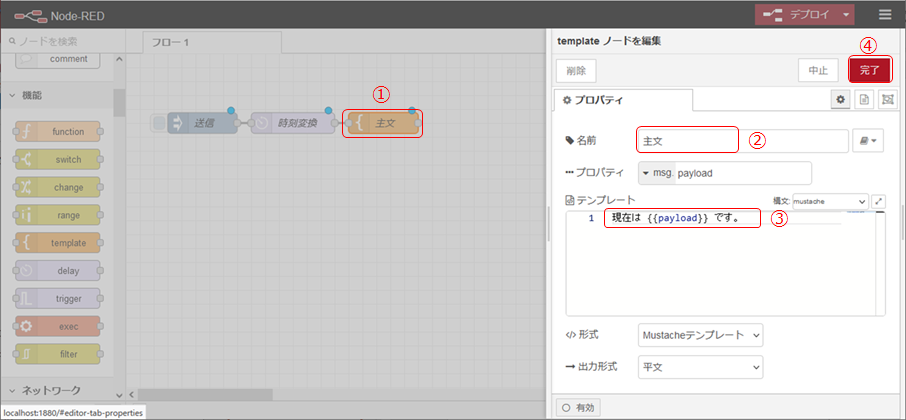Open the node appearance icon tab
The height and width of the screenshot is (420, 906).
(887, 100)
